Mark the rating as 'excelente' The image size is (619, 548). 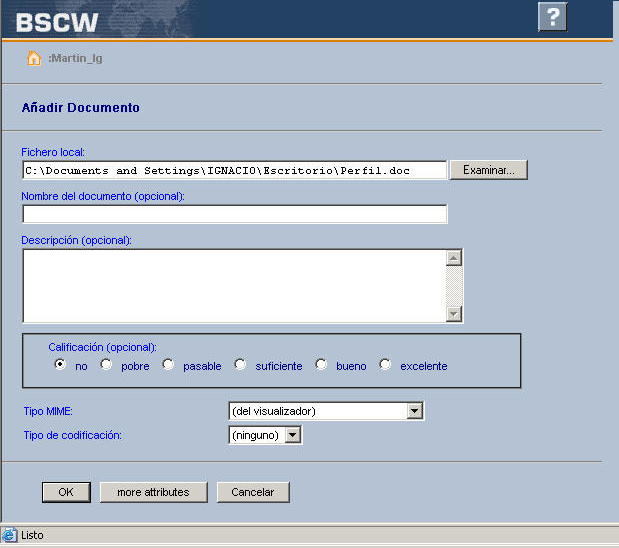click(x=385, y=365)
